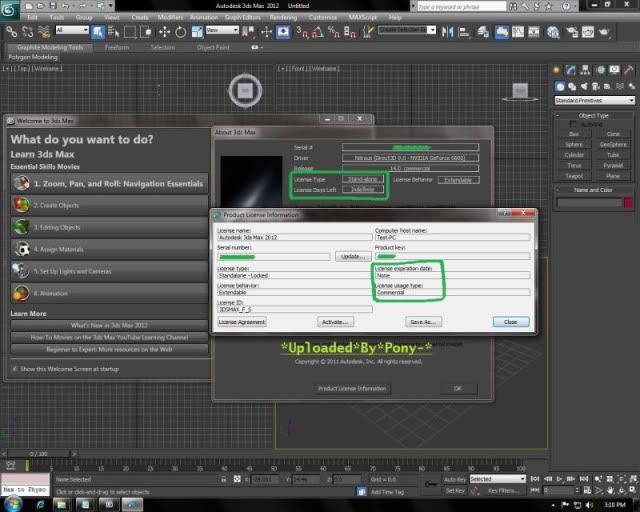Click Activate in Product License Information

coord(335,322)
